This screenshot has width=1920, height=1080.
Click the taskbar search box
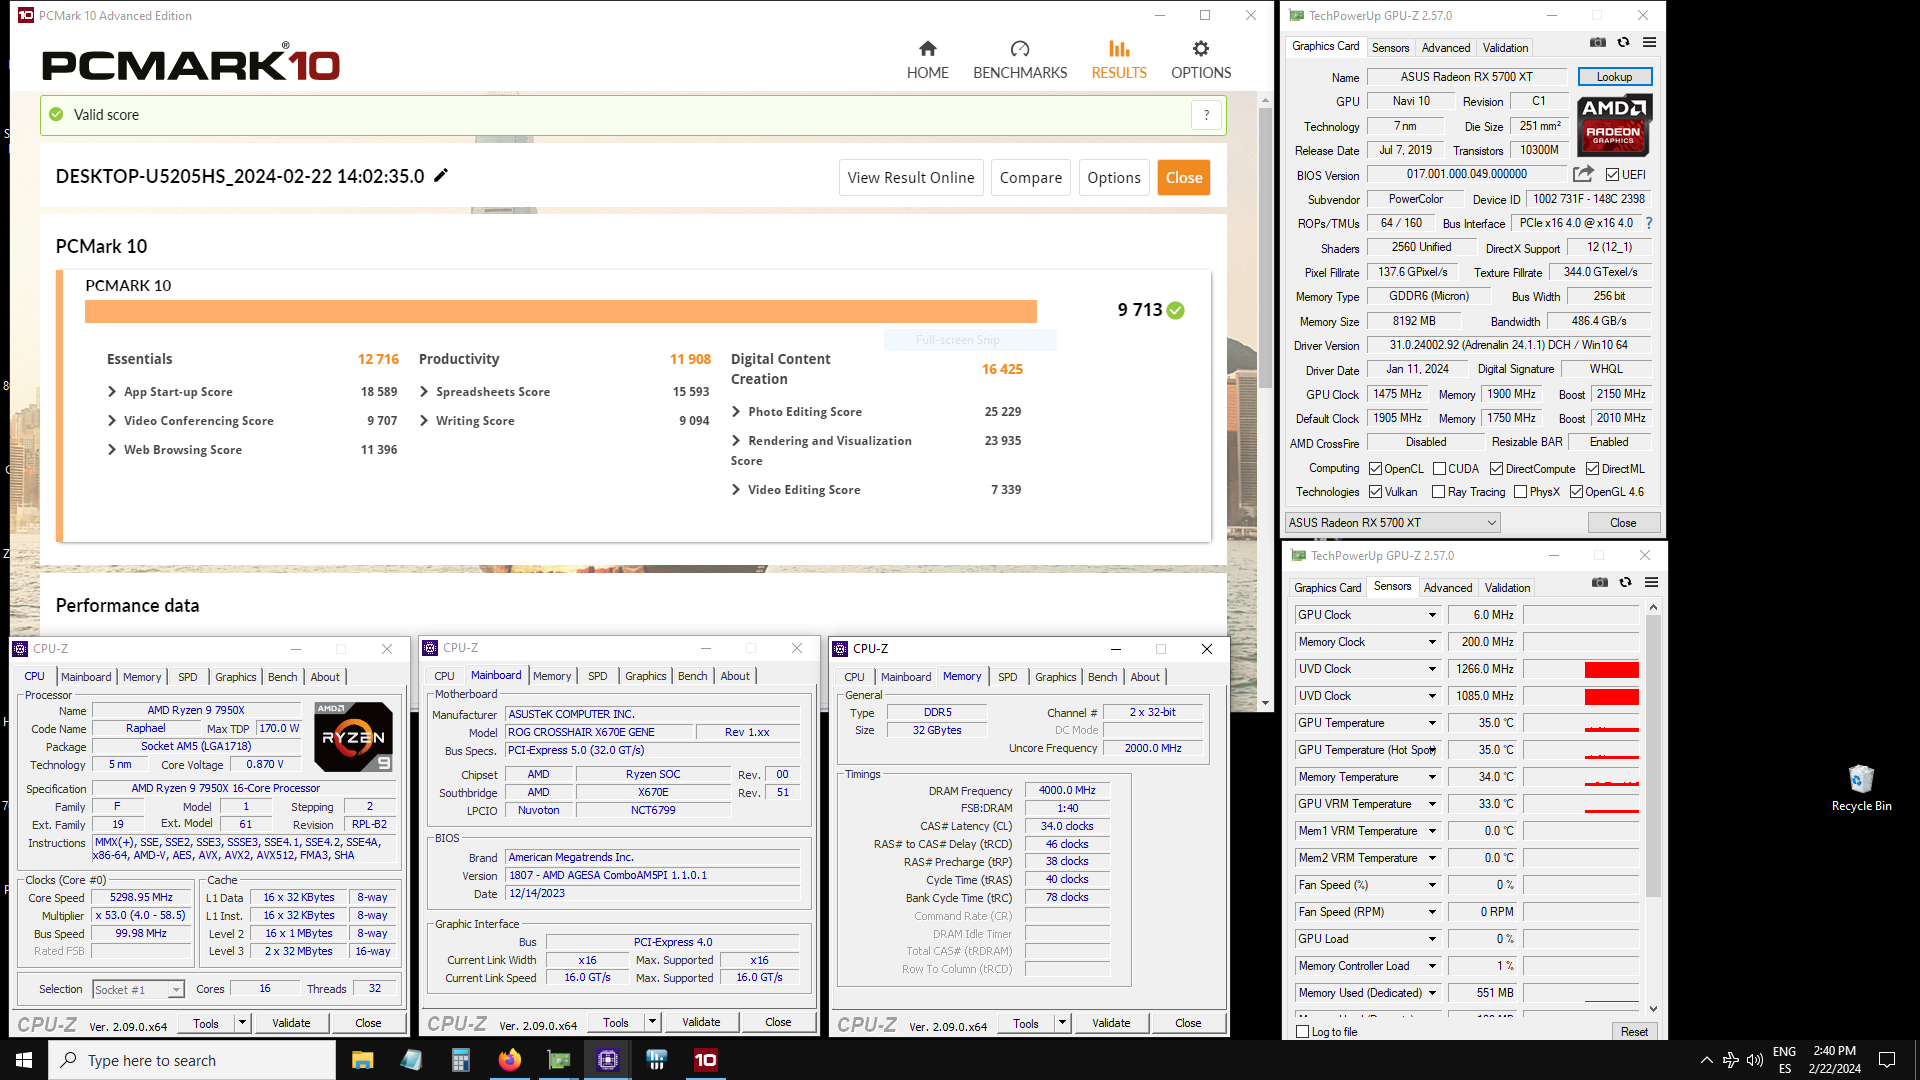click(192, 1060)
